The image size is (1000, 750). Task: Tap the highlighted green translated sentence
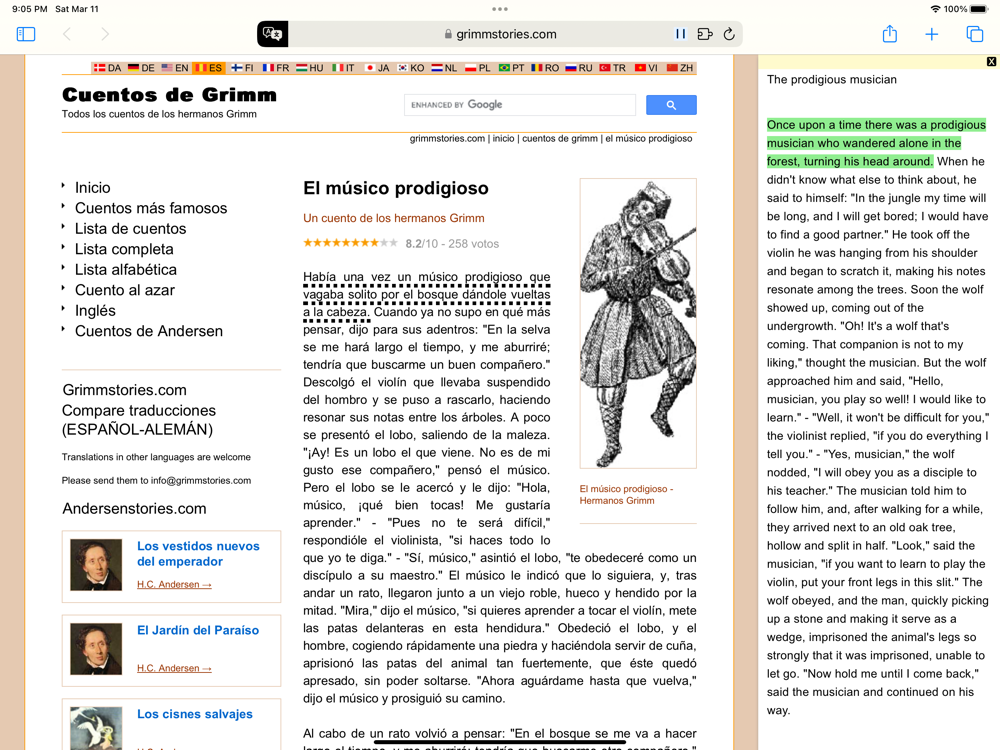click(x=876, y=143)
